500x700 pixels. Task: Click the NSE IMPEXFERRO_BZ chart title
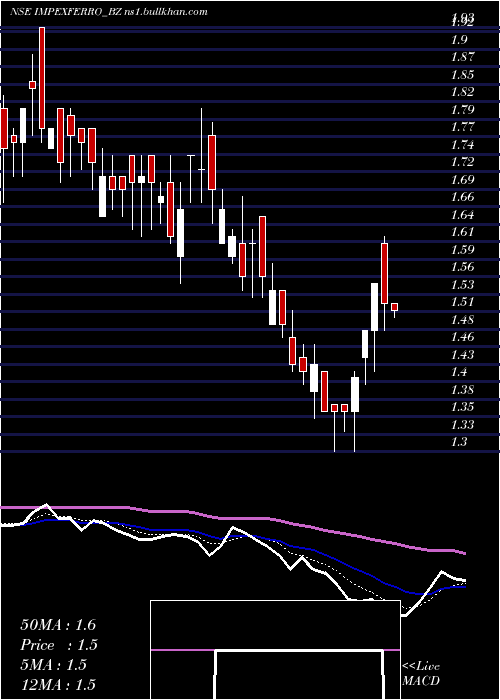coord(66,12)
